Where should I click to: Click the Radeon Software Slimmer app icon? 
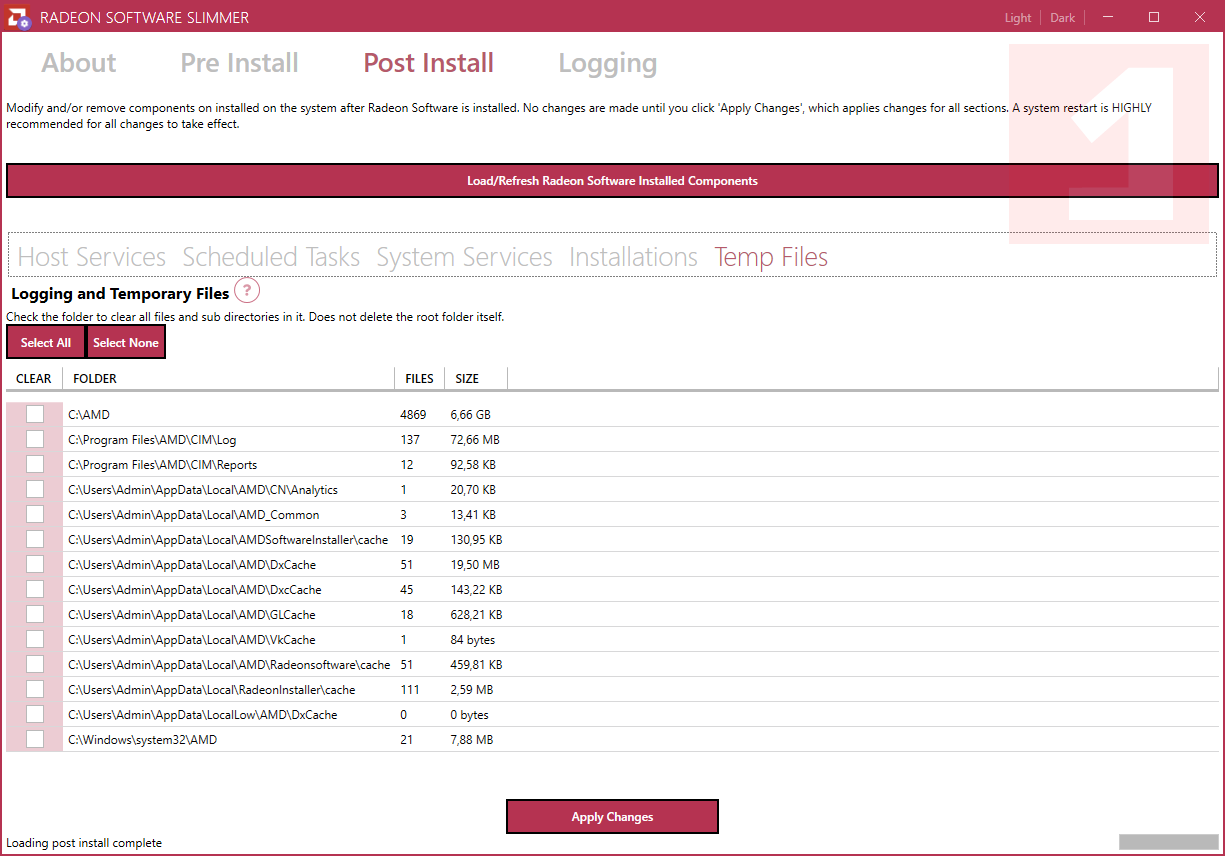coord(19,18)
